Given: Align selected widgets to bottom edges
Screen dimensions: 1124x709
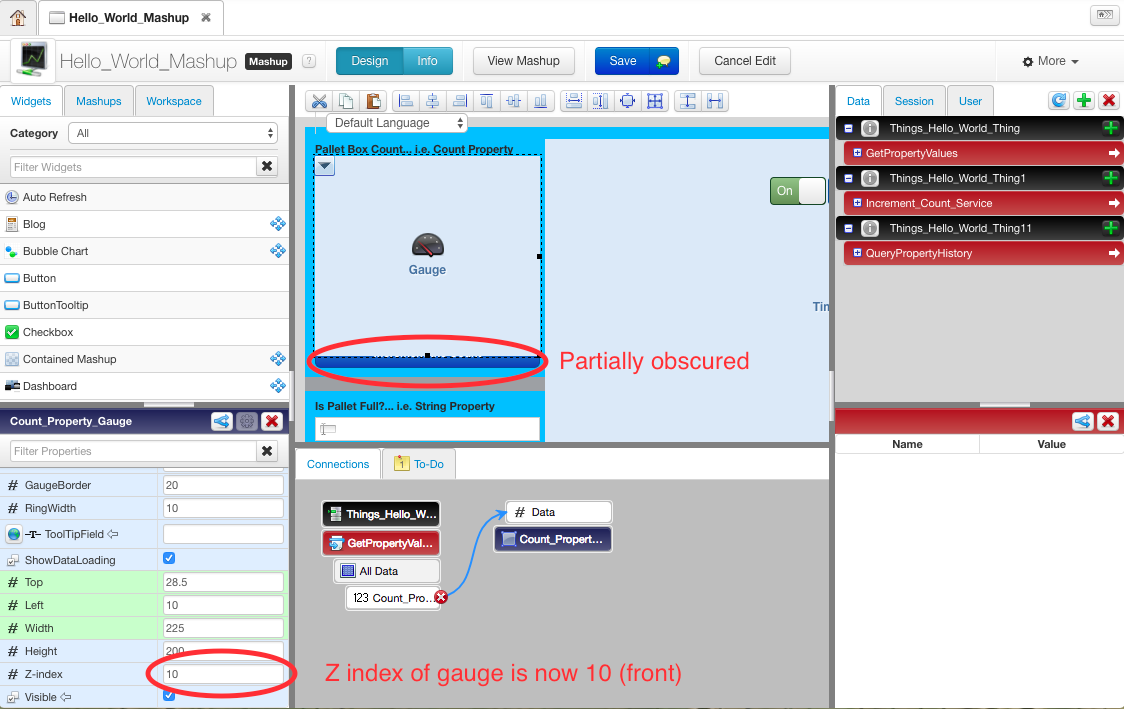Looking at the screenshot, I should (540, 101).
